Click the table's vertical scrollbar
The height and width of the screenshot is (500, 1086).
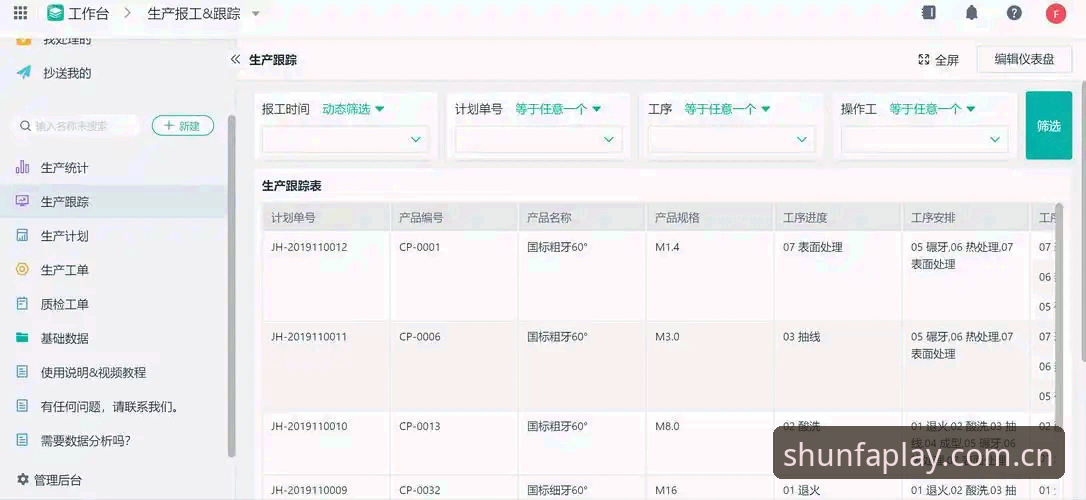(x=1058, y=313)
